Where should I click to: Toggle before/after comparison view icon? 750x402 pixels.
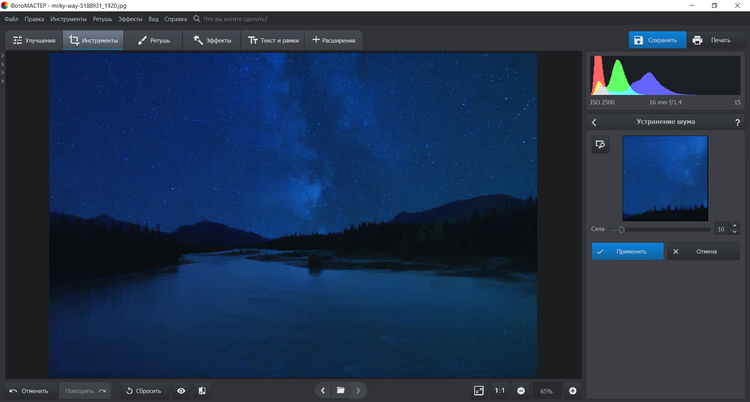click(x=202, y=390)
